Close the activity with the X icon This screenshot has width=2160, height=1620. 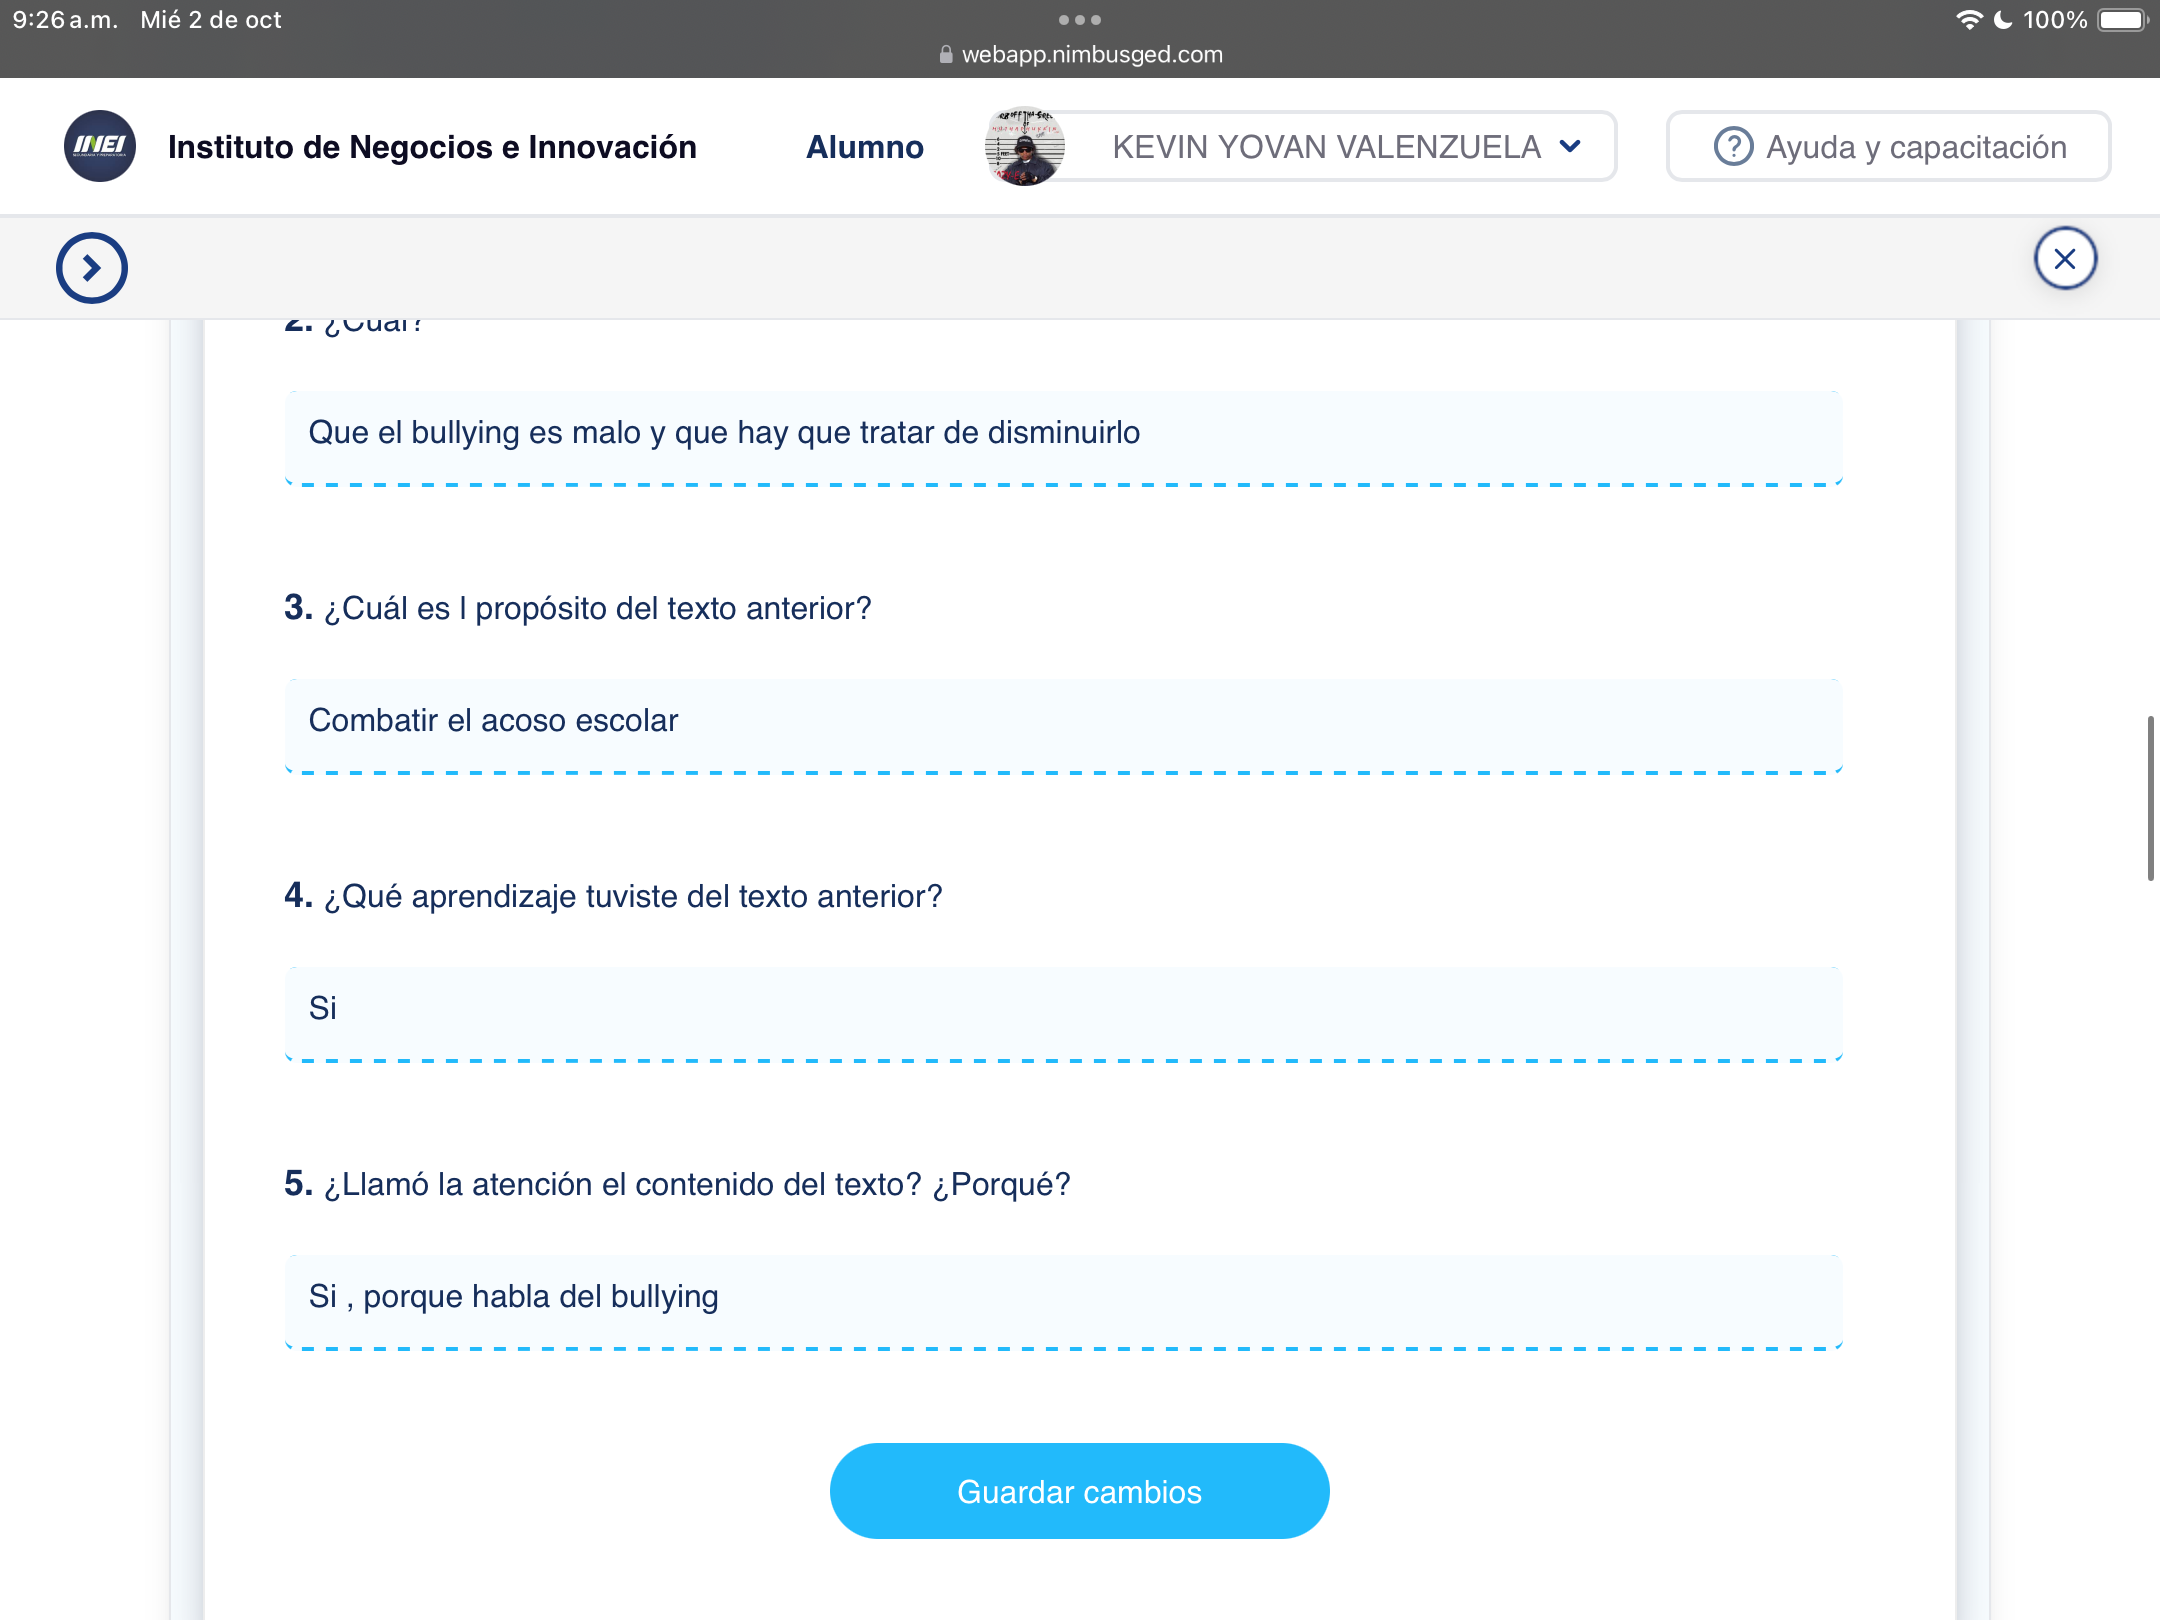(x=2065, y=259)
